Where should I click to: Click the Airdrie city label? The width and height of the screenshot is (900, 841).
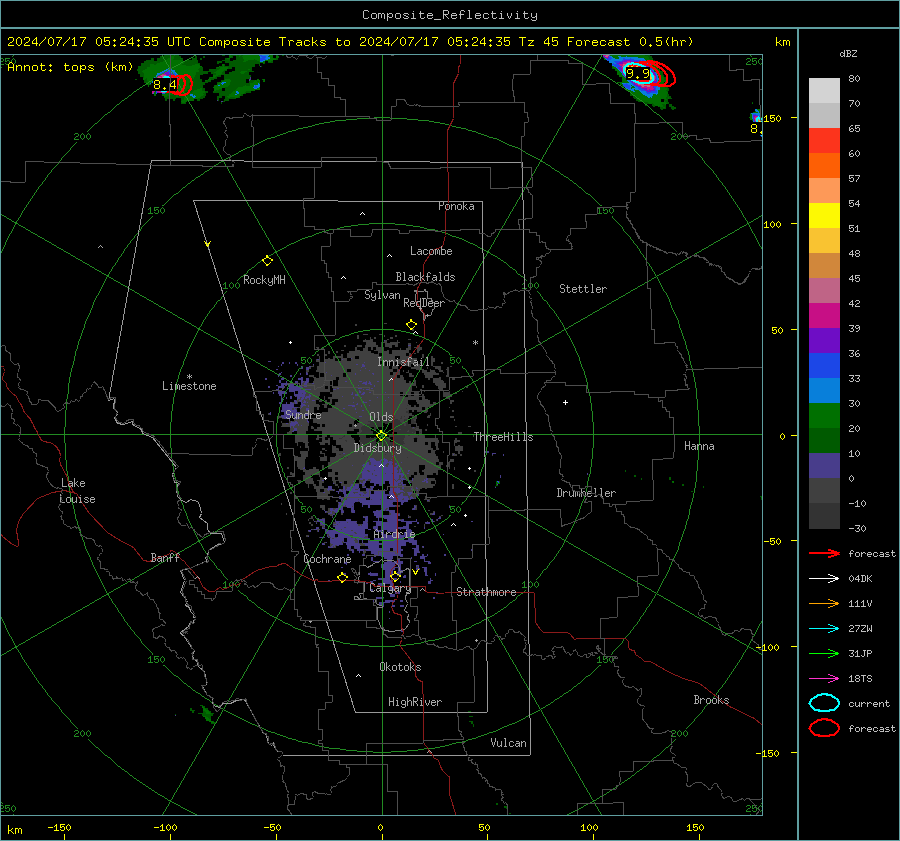point(394,534)
